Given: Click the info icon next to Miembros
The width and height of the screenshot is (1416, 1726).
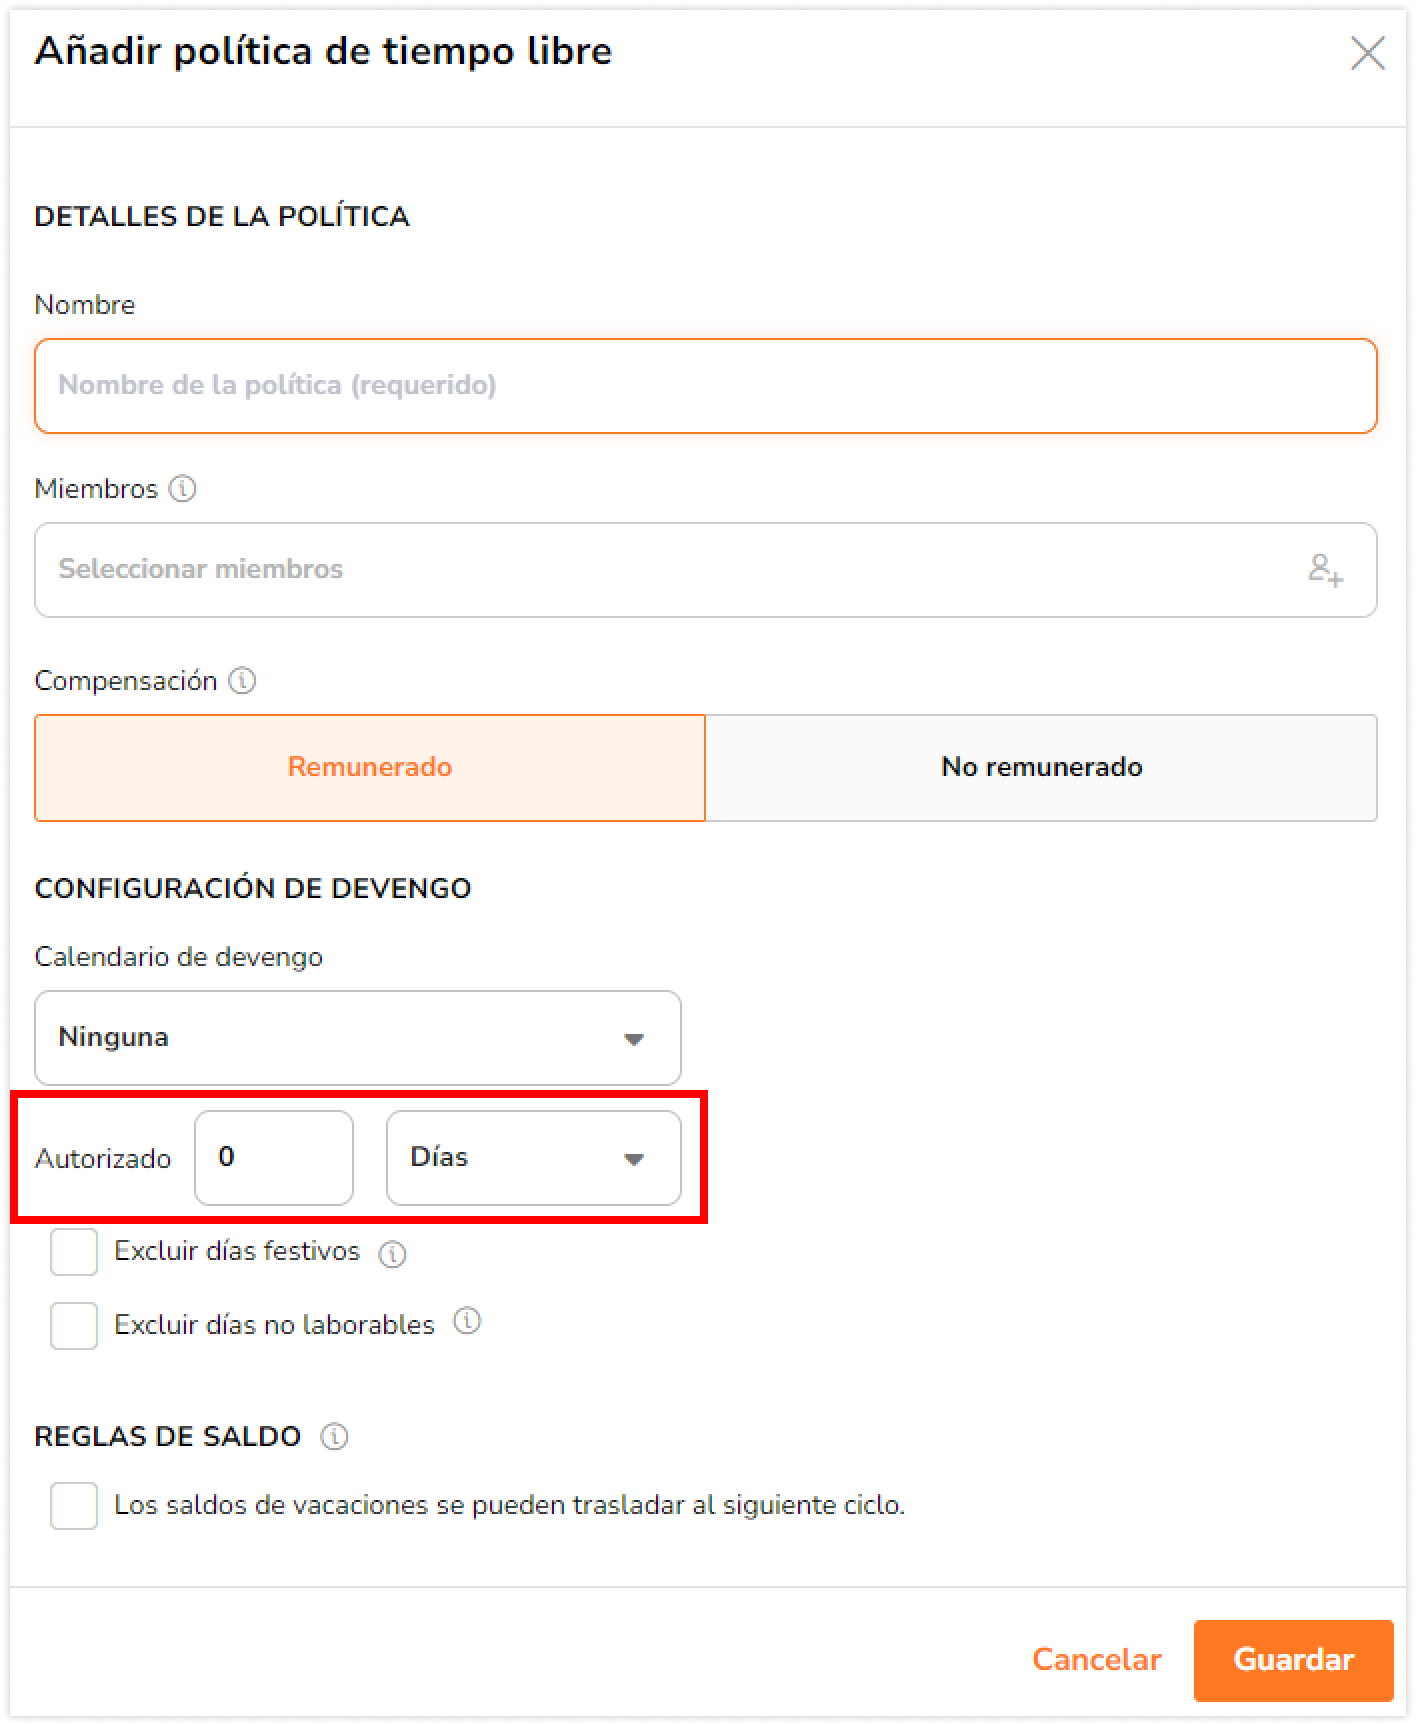Looking at the screenshot, I should (x=182, y=489).
